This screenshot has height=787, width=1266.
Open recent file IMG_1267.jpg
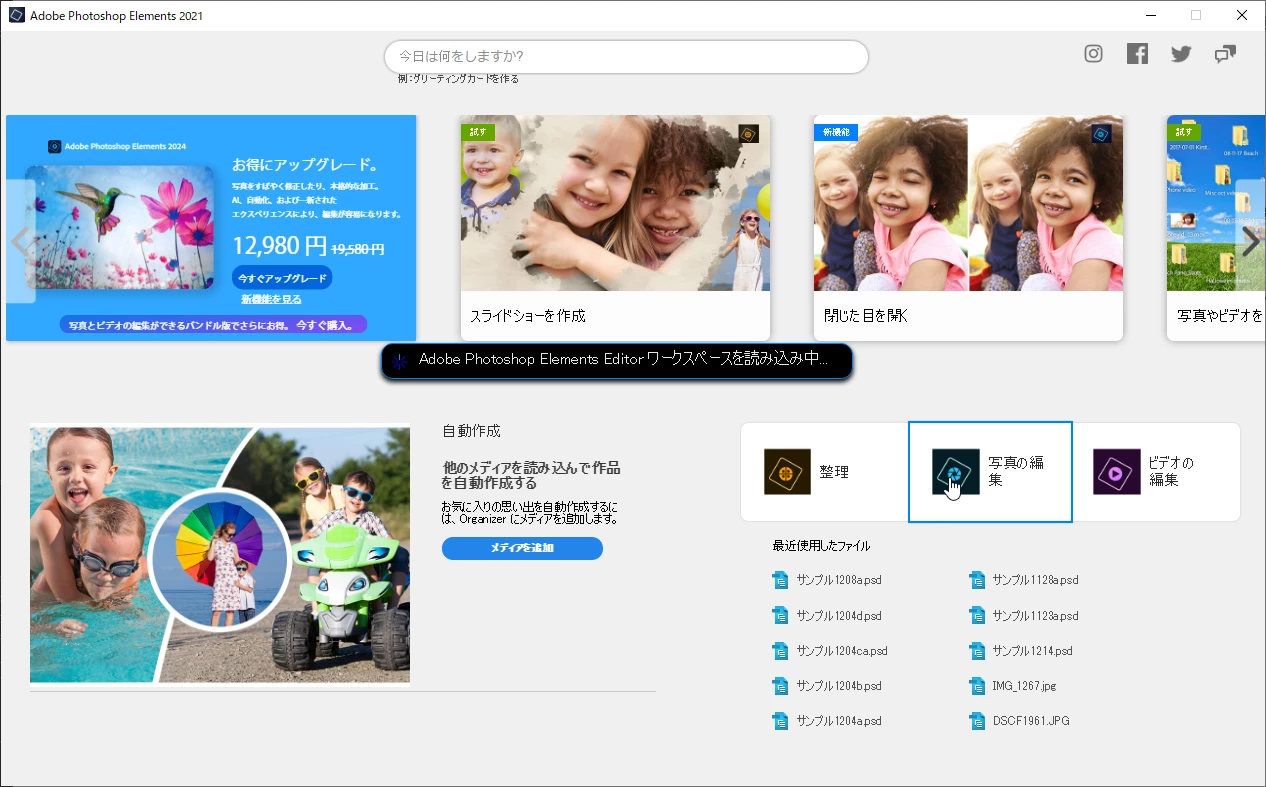(1024, 686)
